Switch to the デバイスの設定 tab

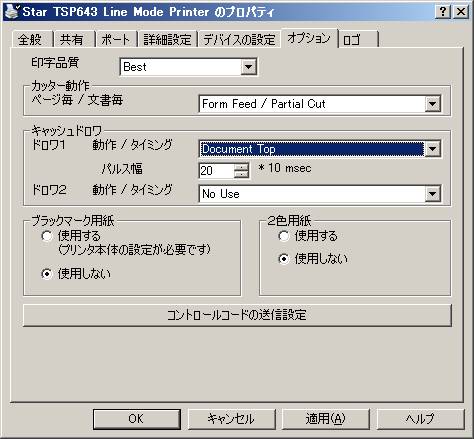coord(239,40)
